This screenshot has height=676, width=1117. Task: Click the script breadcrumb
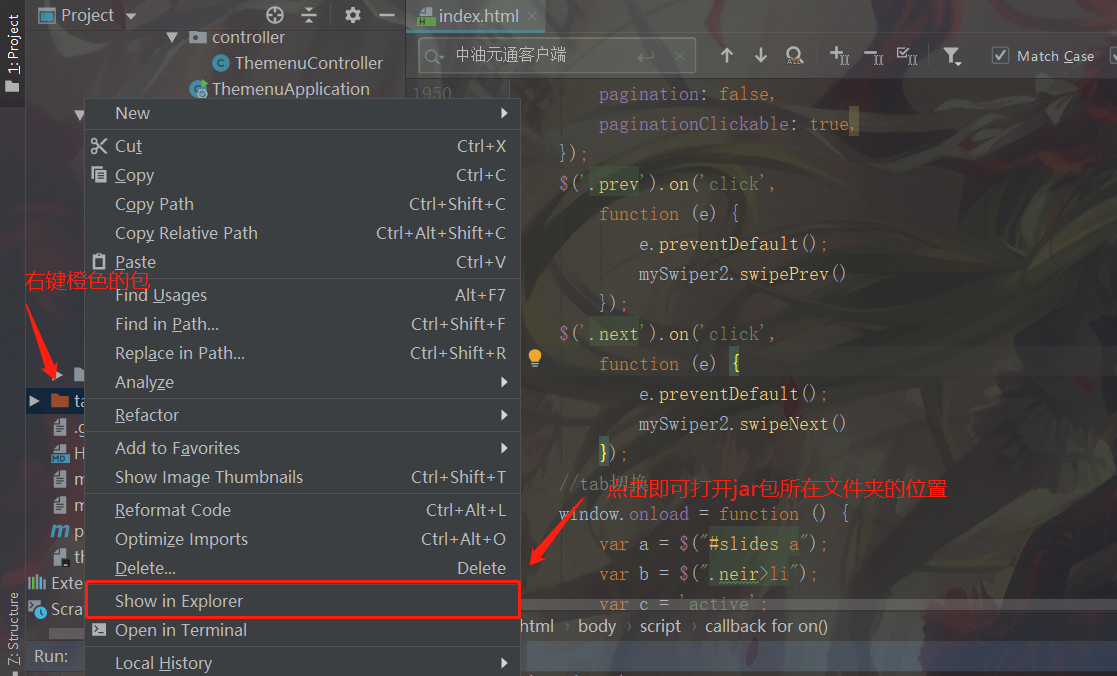(660, 626)
